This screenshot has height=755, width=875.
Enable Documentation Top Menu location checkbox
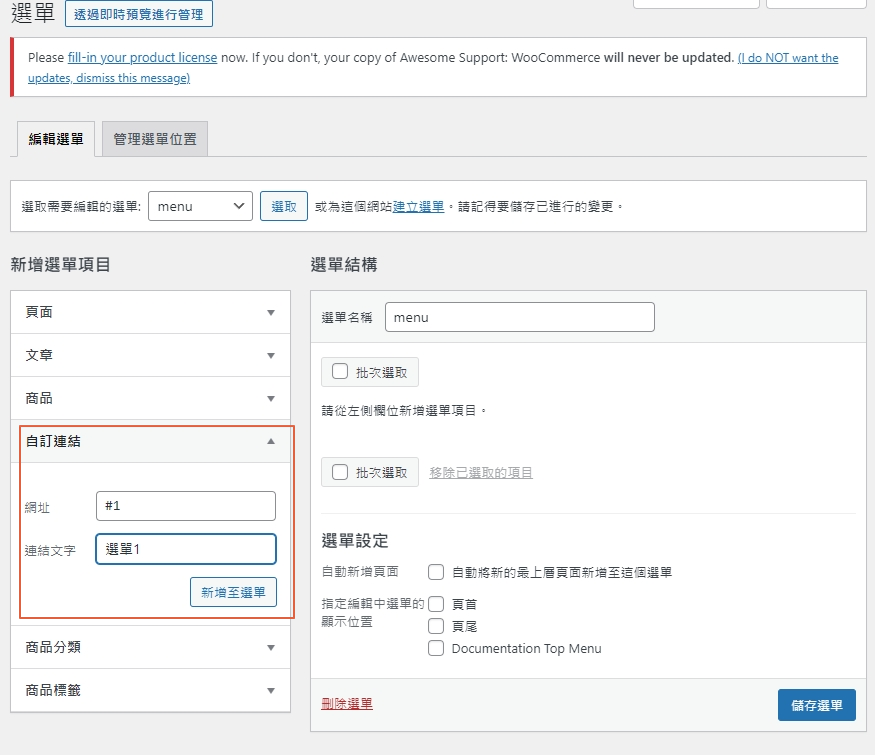coord(436,648)
